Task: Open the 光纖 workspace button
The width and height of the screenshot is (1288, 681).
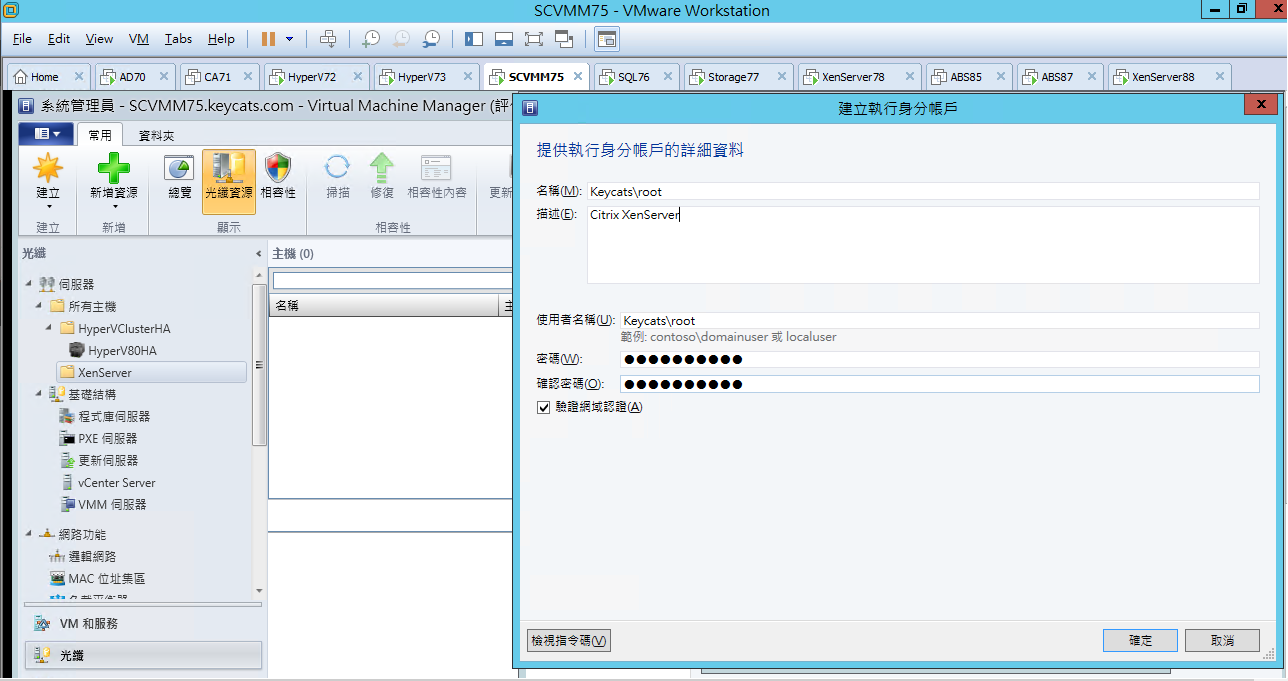Action: click(x=144, y=655)
